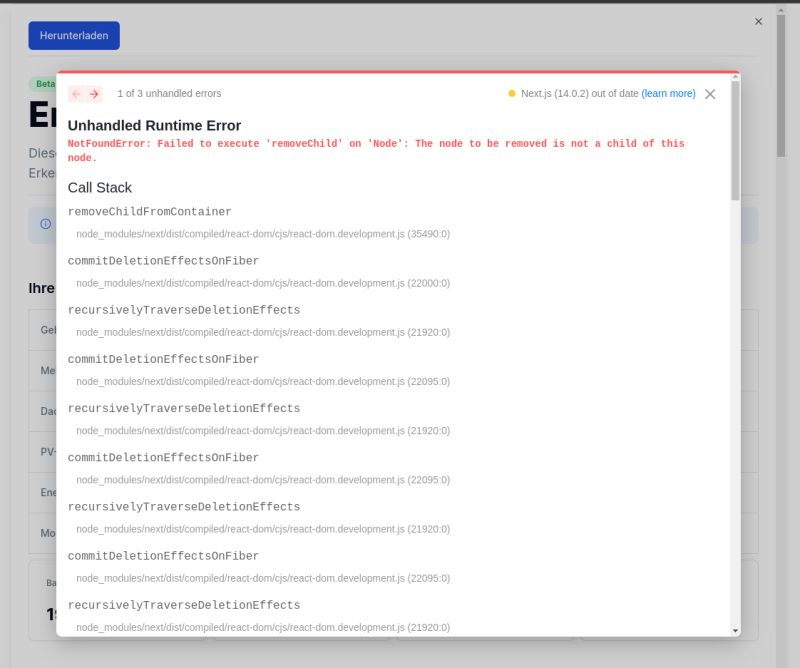Image resolution: width=800 pixels, height=668 pixels.
Task: Navigate to the next error with right arrow
Action: tap(92, 93)
